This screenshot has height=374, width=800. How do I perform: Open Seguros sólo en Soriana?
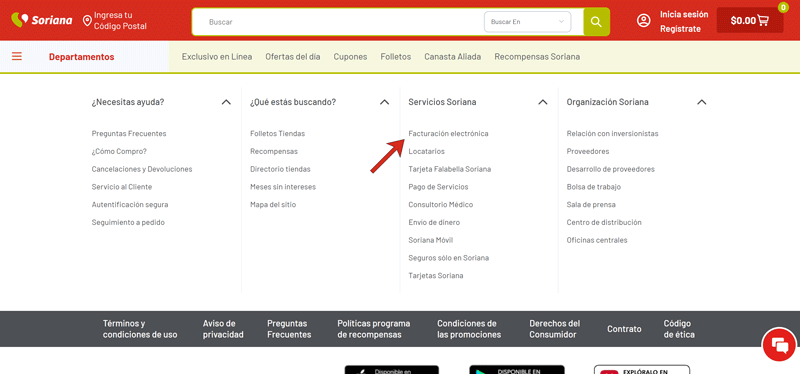coord(449,258)
